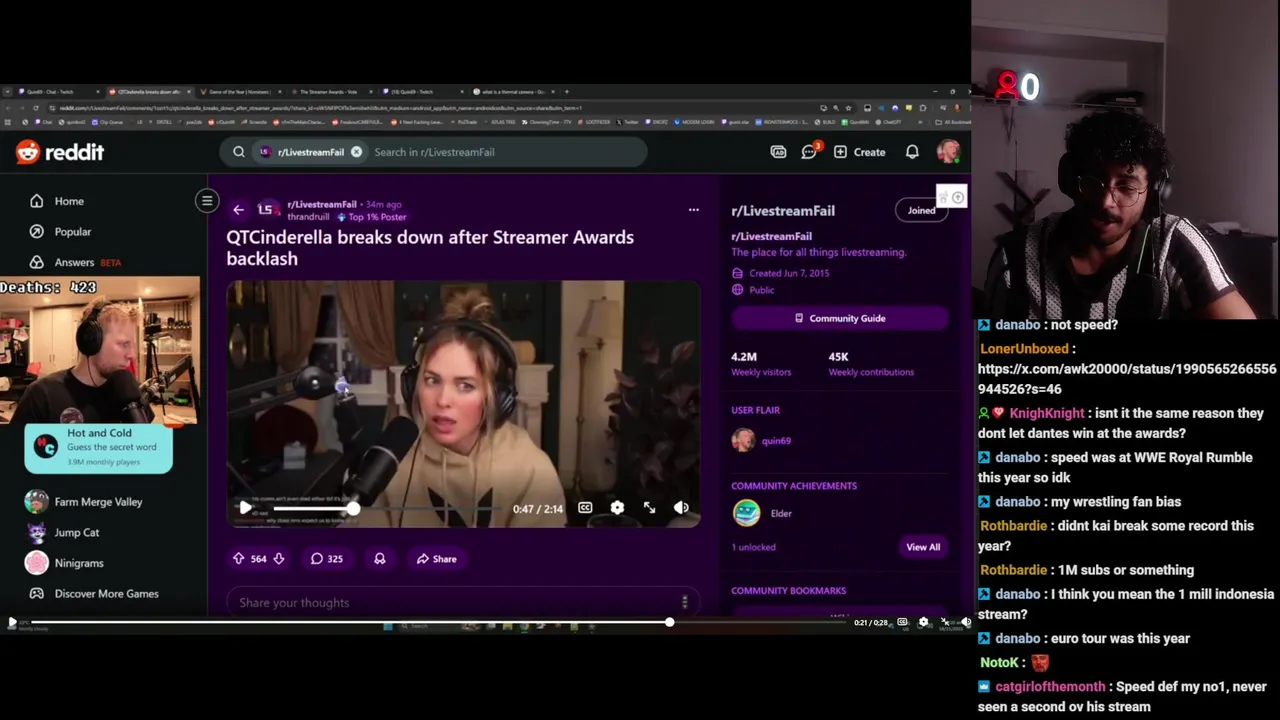The width and height of the screenshot is (1280, 720).
Task: Upvote the post
Action: (x=238, y=559)
